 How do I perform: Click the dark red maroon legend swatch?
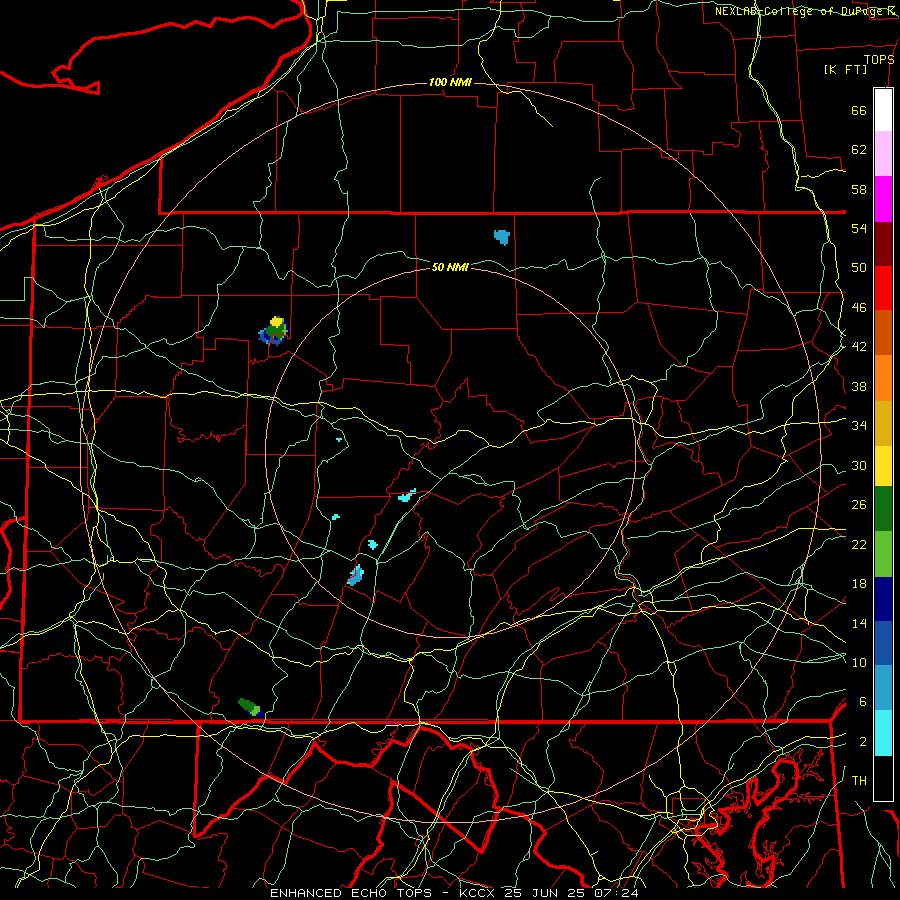[883, 244]
